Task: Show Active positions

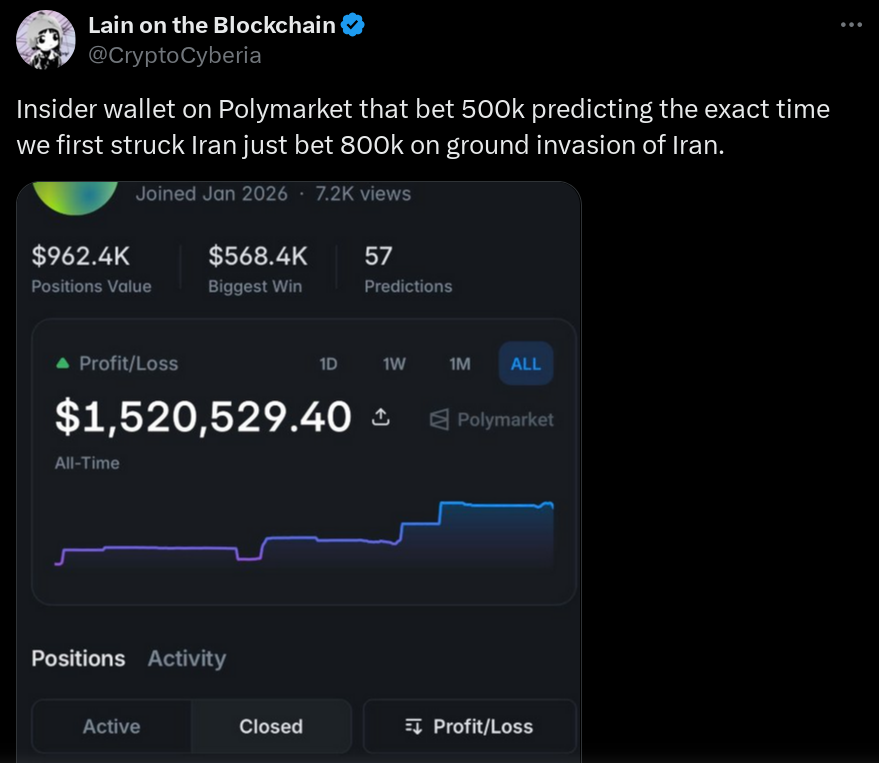Action: tap(111, 727)
